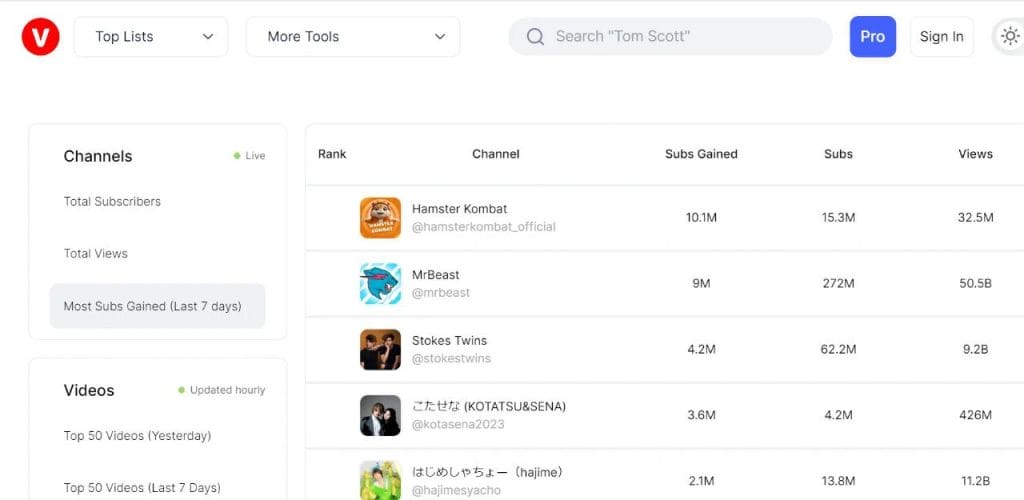Open the こたせな (KOTATSU&SENA) name

[x=489, y=407]
